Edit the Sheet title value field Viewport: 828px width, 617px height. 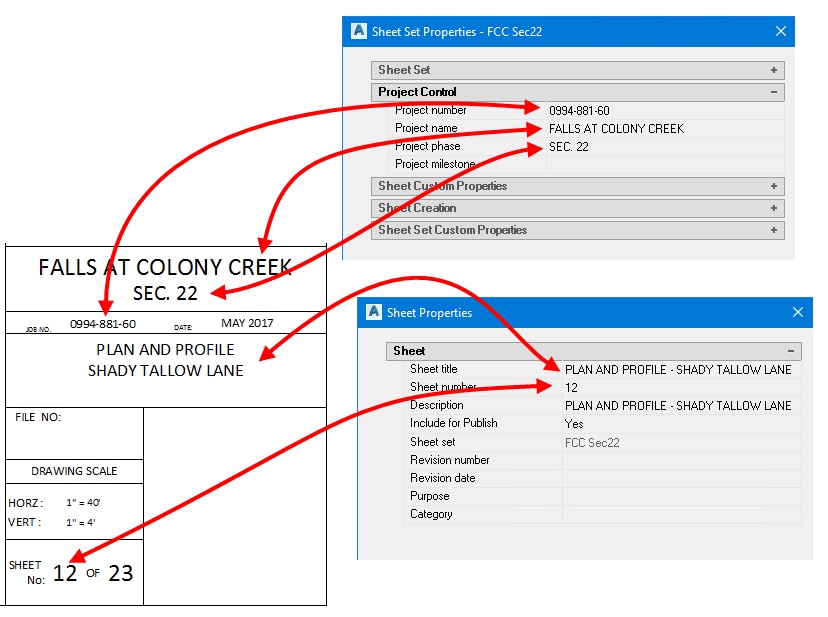pyautogui.click(x=682, y=369)
